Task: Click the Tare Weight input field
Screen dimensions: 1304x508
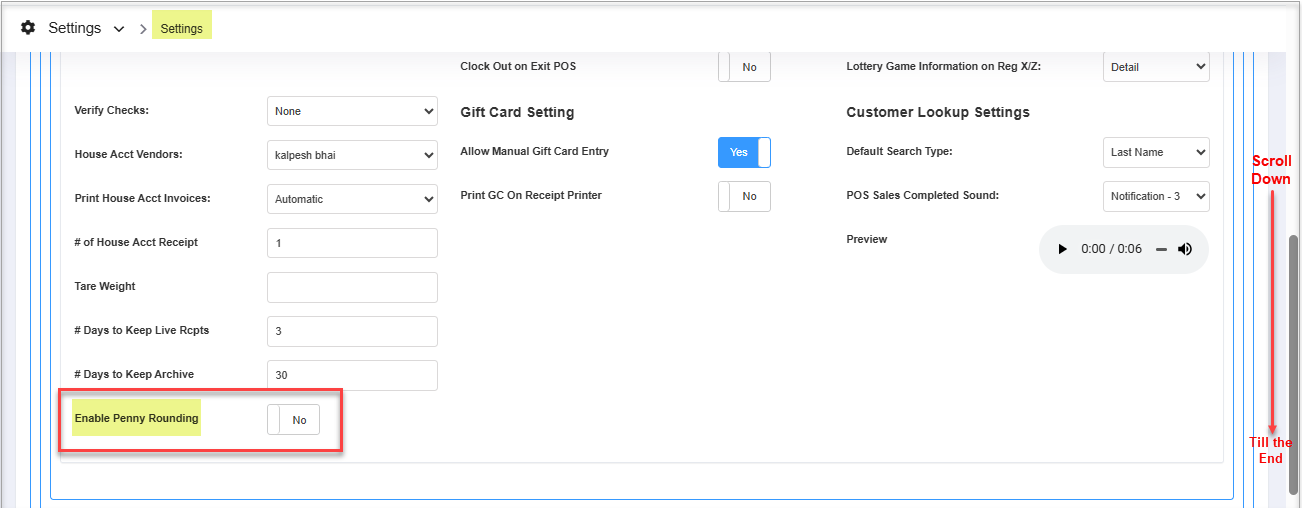Action: pyautogui.click(x=352, y=287)
